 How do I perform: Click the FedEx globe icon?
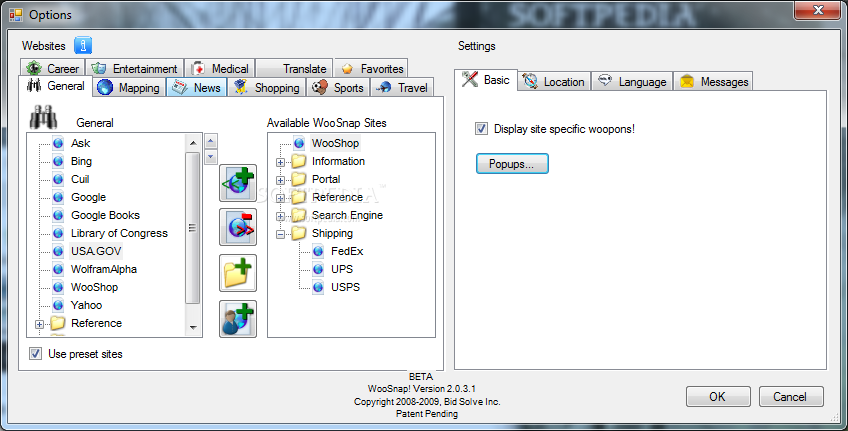pyautogui.click(x=318, y=251)
